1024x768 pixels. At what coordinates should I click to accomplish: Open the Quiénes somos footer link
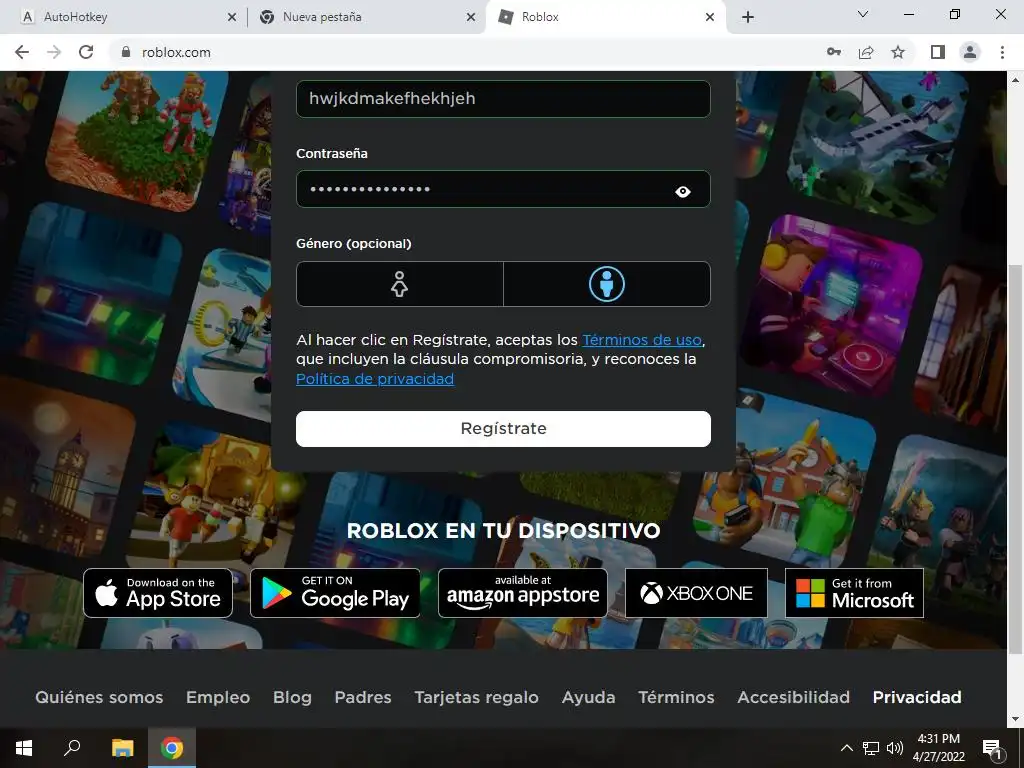coord(99,697)
